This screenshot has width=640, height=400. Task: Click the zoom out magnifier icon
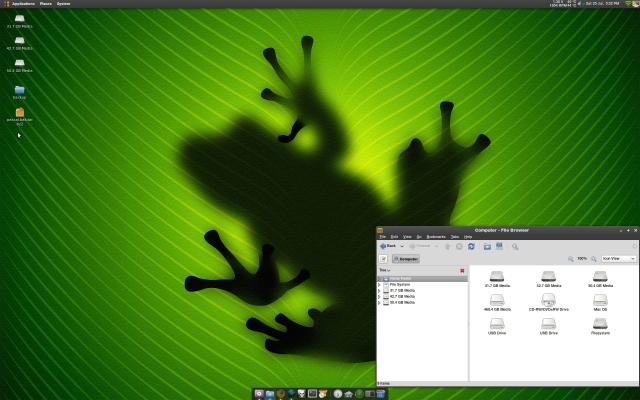(x=571, y=259)
